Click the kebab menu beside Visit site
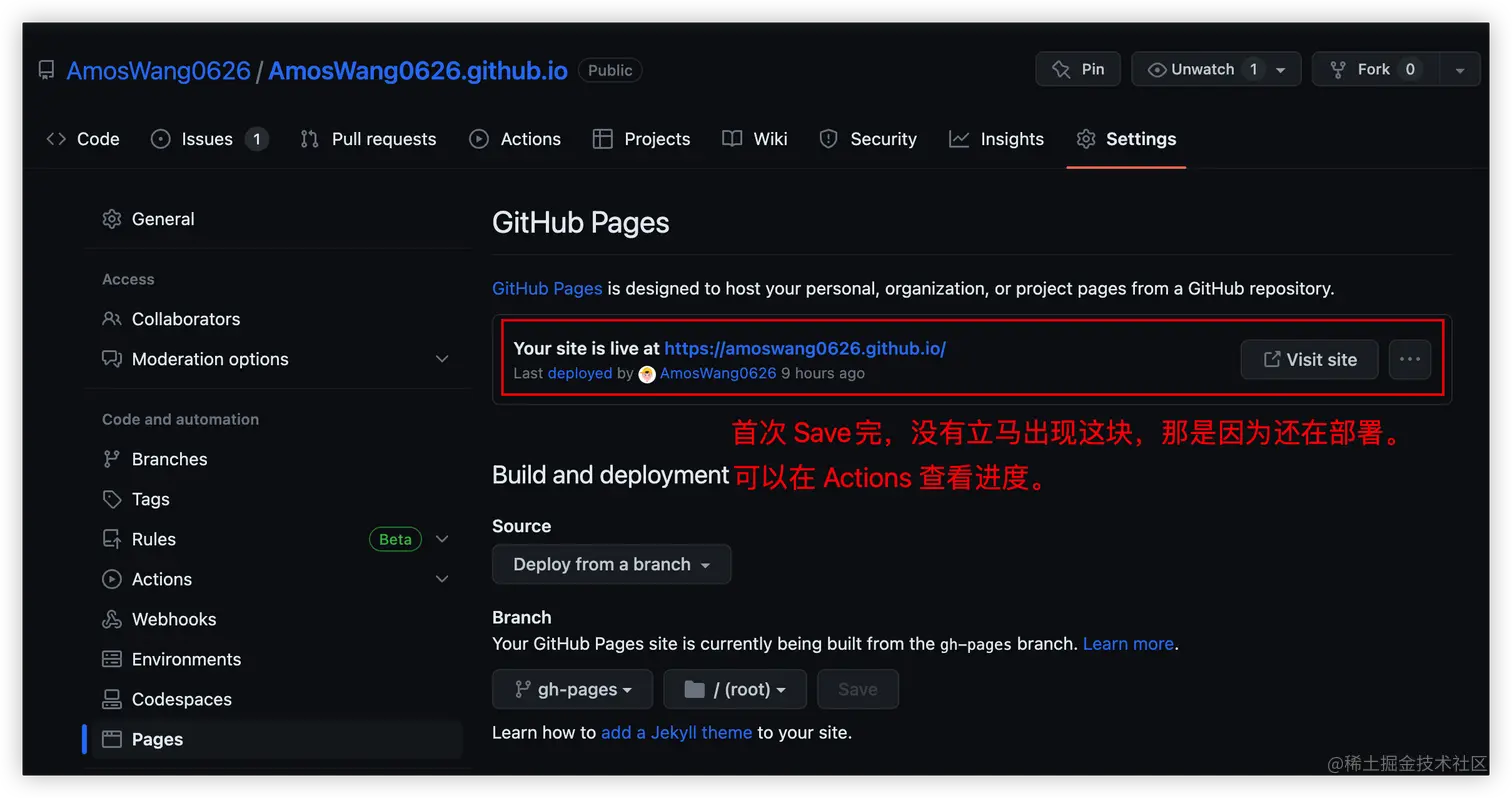The height and width of the screenshot is (798, 1512). tap(1409, 359)
